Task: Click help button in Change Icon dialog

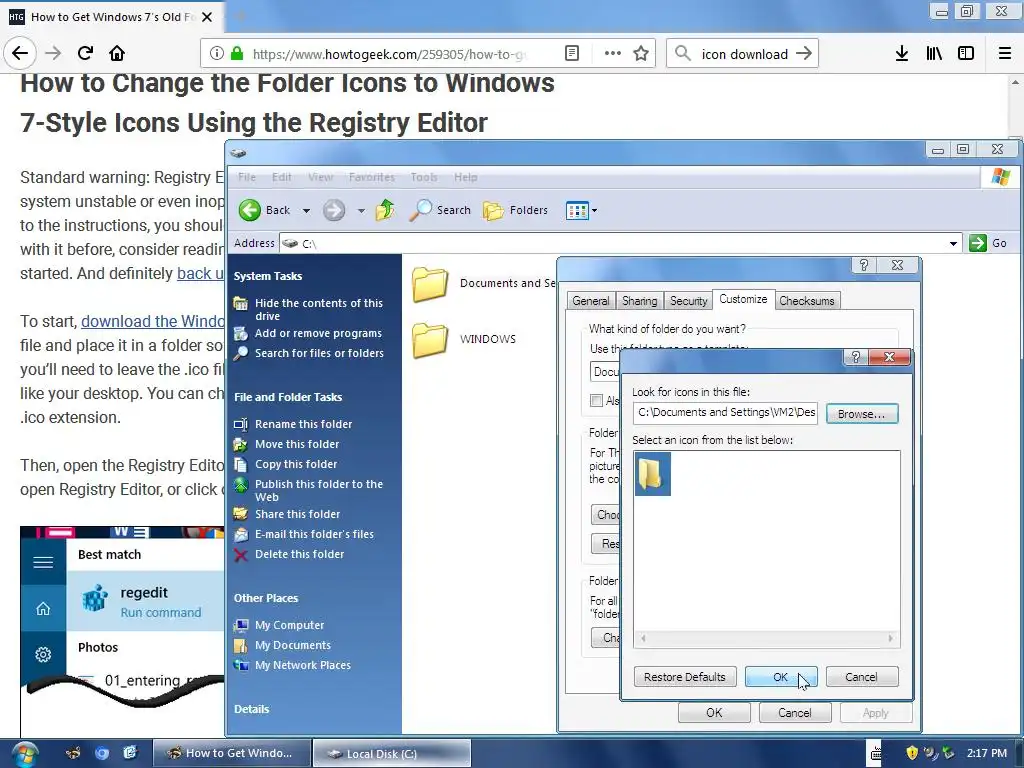Action: 855,357
